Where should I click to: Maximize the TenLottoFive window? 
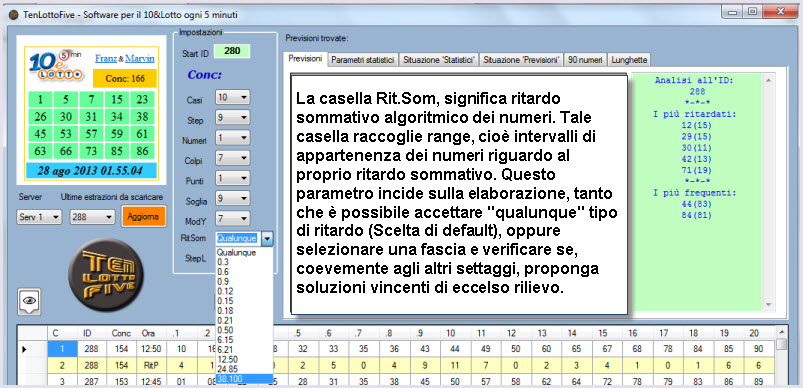(752, 11)
